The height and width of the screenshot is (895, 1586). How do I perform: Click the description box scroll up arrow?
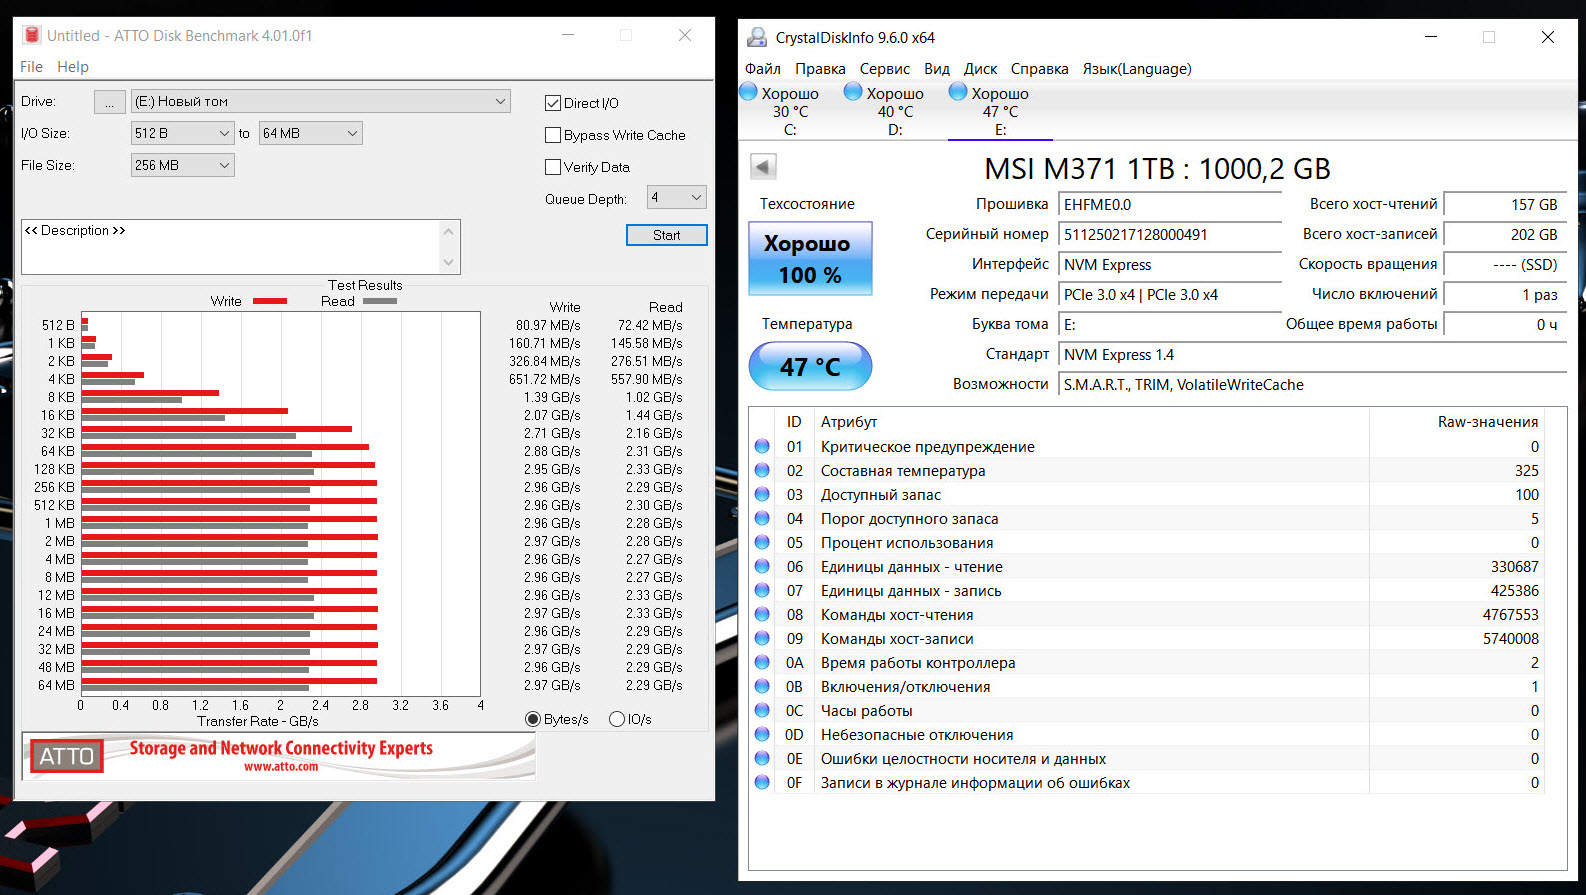[449, 231]
